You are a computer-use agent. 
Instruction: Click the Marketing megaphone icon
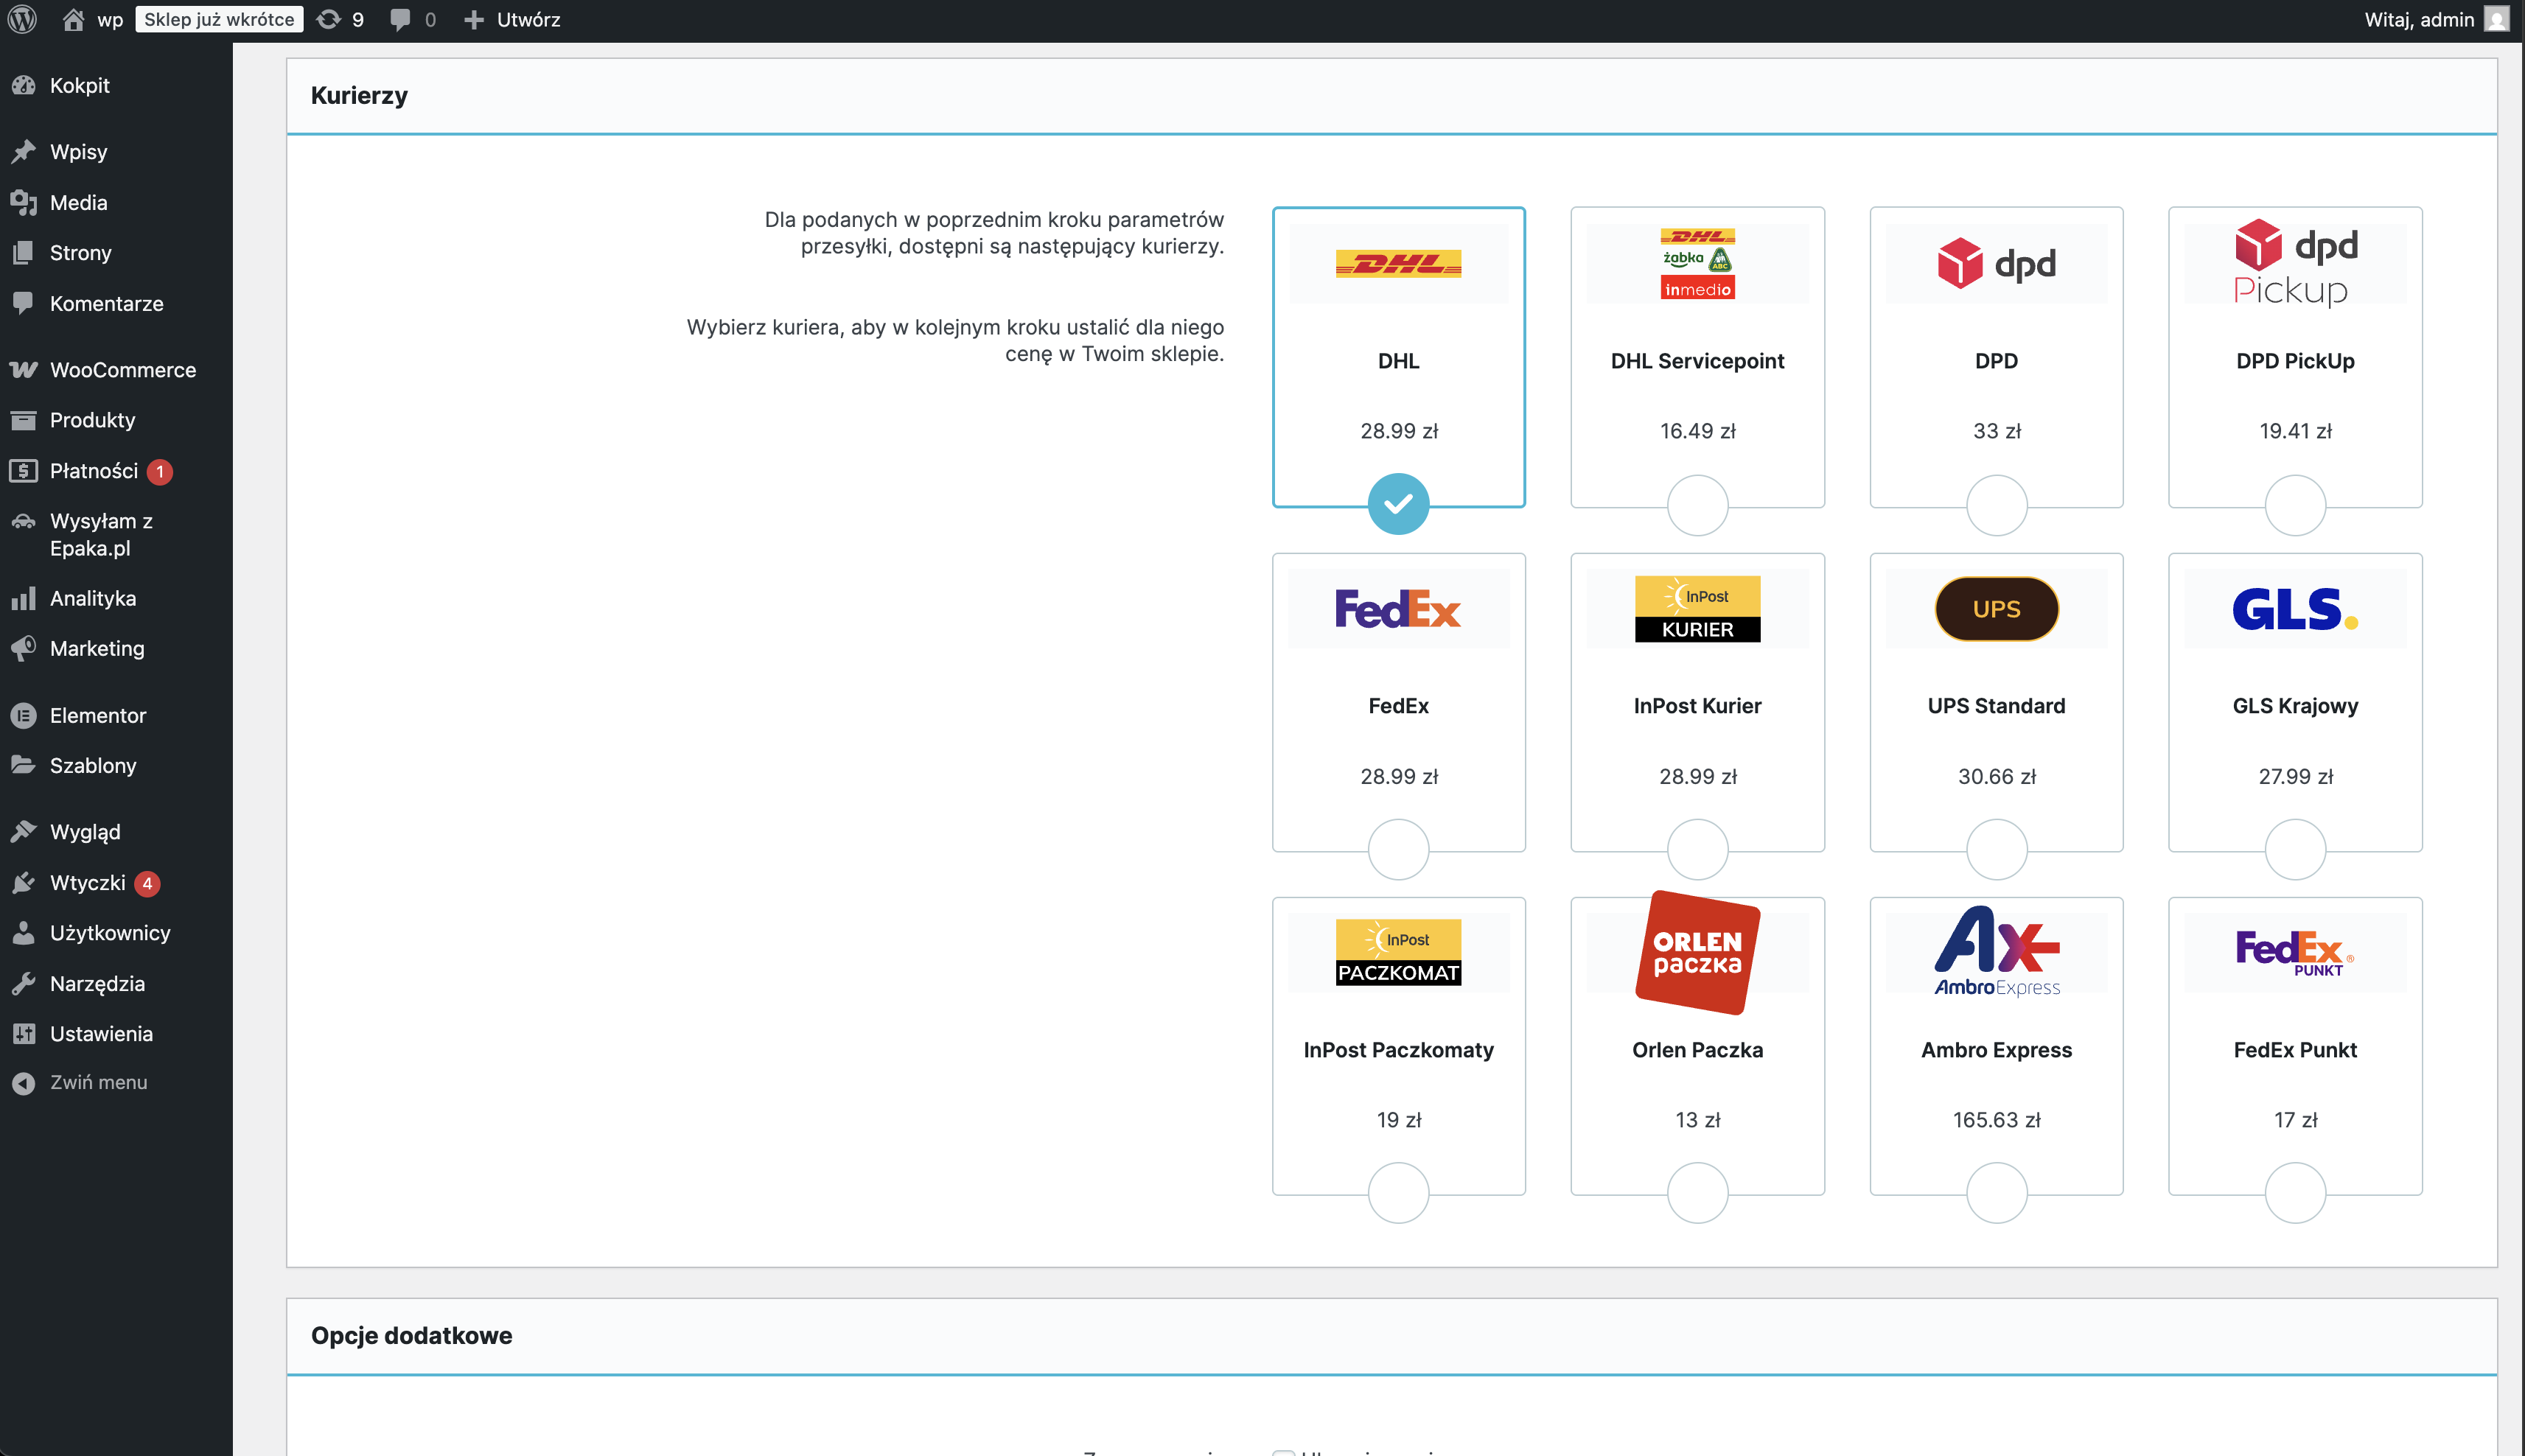pos(23,648)
